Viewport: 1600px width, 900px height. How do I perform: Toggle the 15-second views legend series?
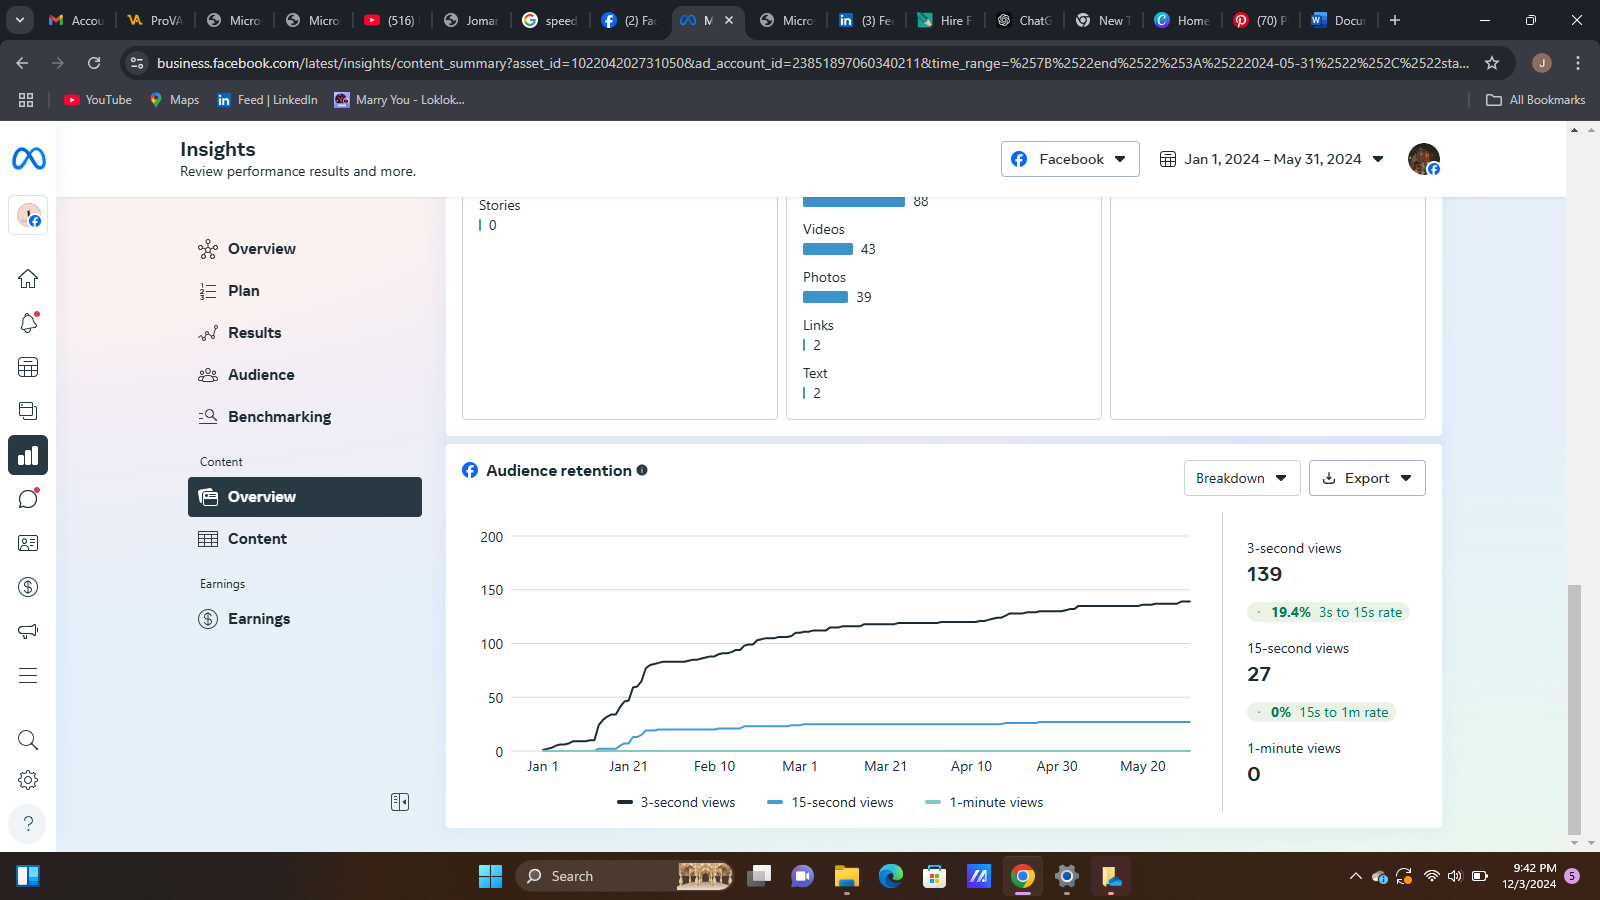click(830, 802)
